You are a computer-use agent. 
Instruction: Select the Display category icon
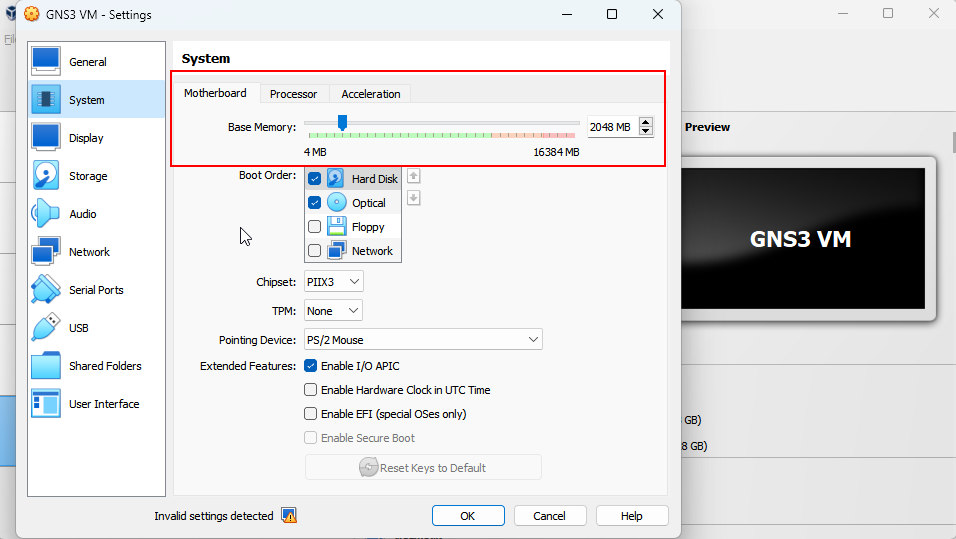(x=46, y=137)
